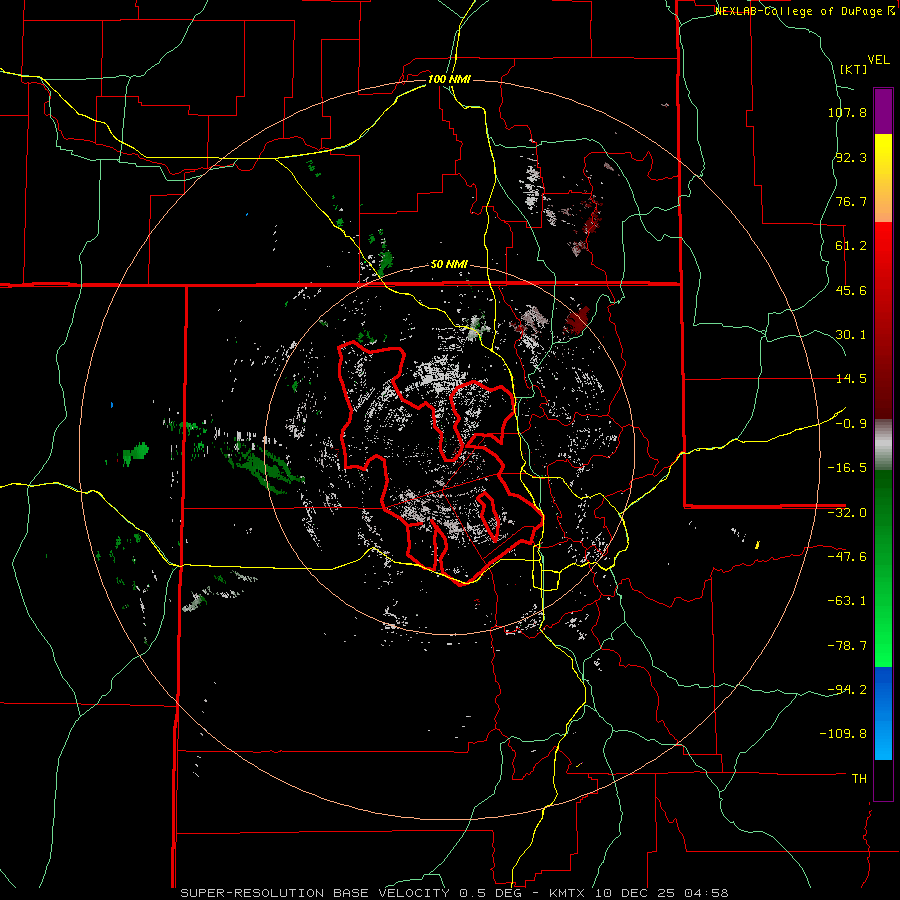Select the -109.8 scale value
This screenshot has width=900, height=900.
click(x=844, y=734)
